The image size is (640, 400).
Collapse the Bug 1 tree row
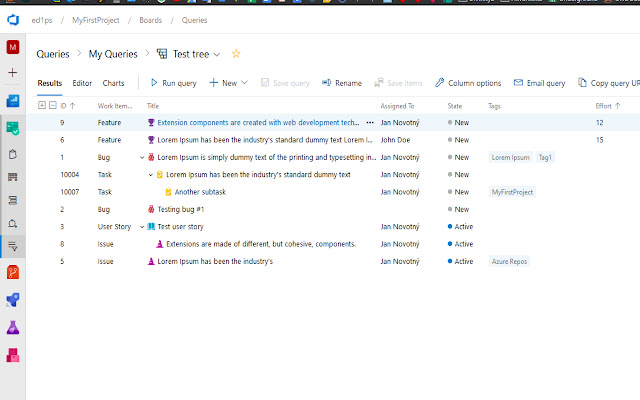(x=142, y=157)
